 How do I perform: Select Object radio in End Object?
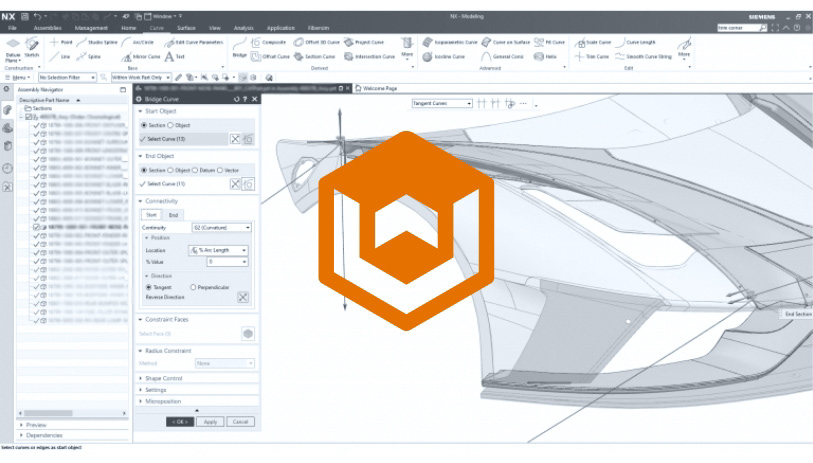tap(170, 170)
